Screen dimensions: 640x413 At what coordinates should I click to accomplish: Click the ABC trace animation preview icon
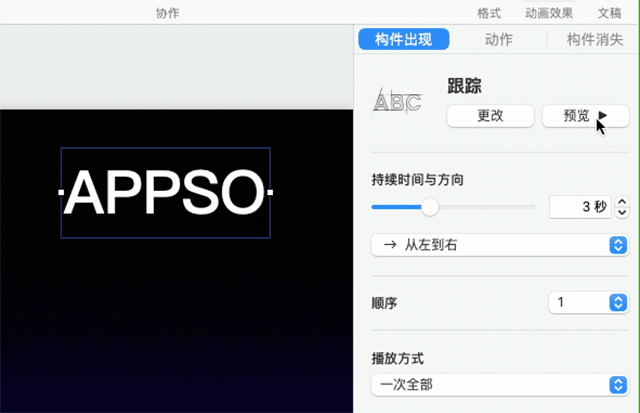397,101
